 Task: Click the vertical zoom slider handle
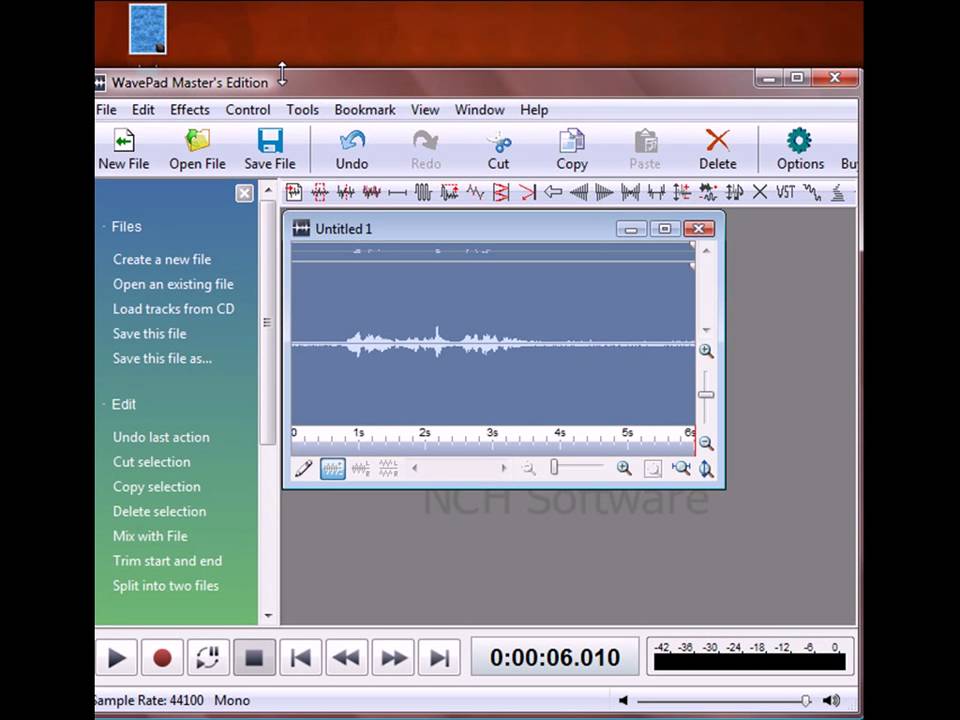click(x=706, y=395)
